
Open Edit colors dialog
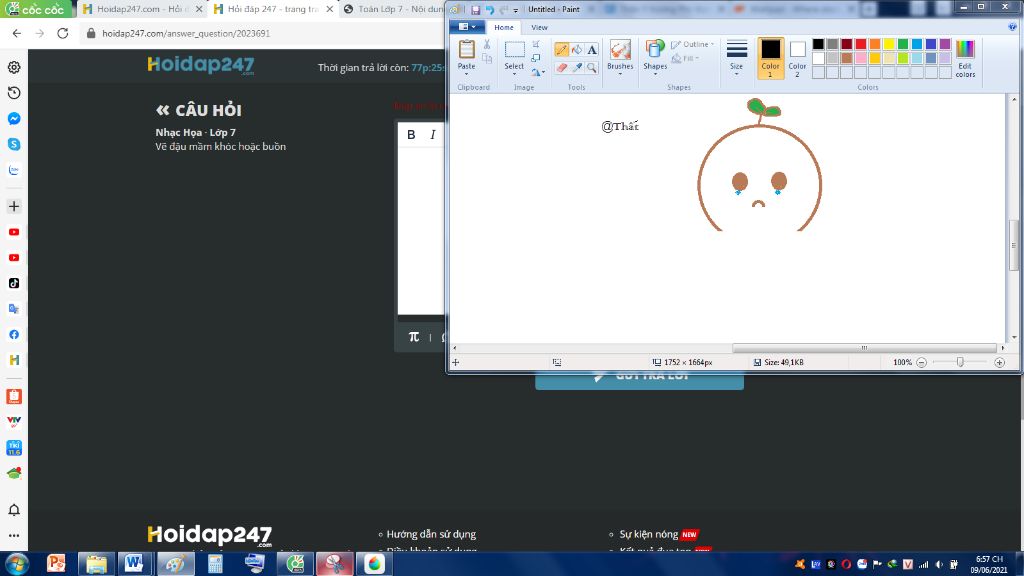(x=965, y=58)
